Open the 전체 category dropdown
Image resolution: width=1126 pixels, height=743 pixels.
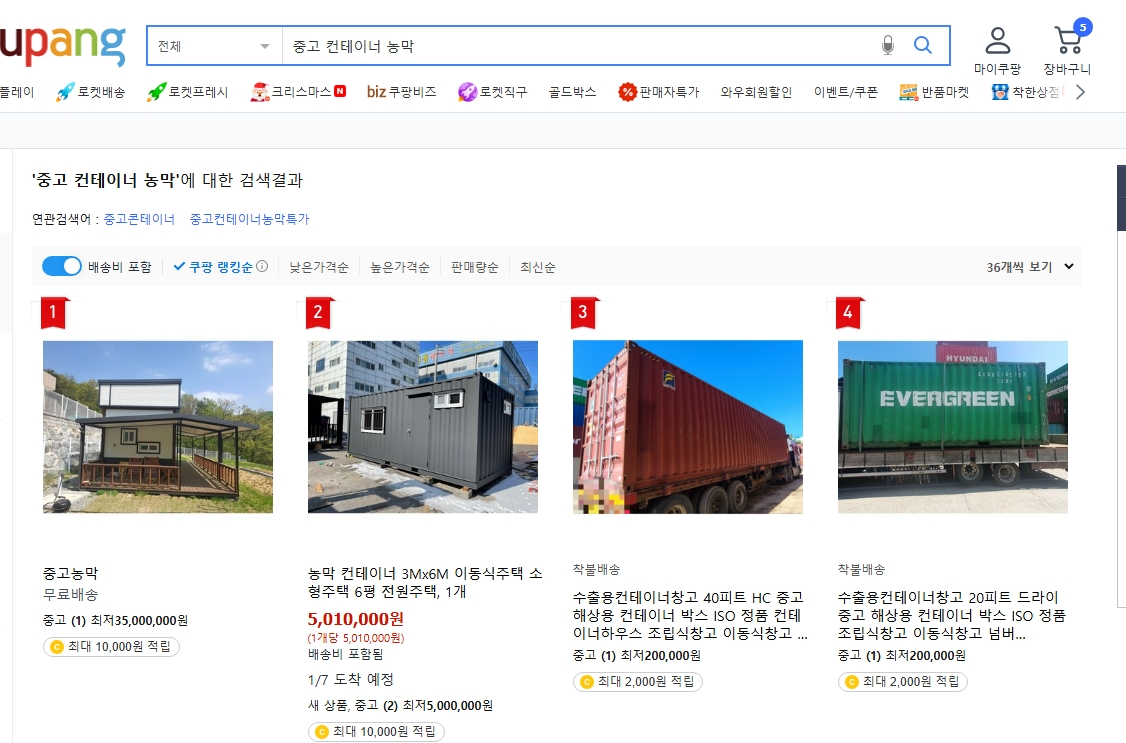pos(213,45)
